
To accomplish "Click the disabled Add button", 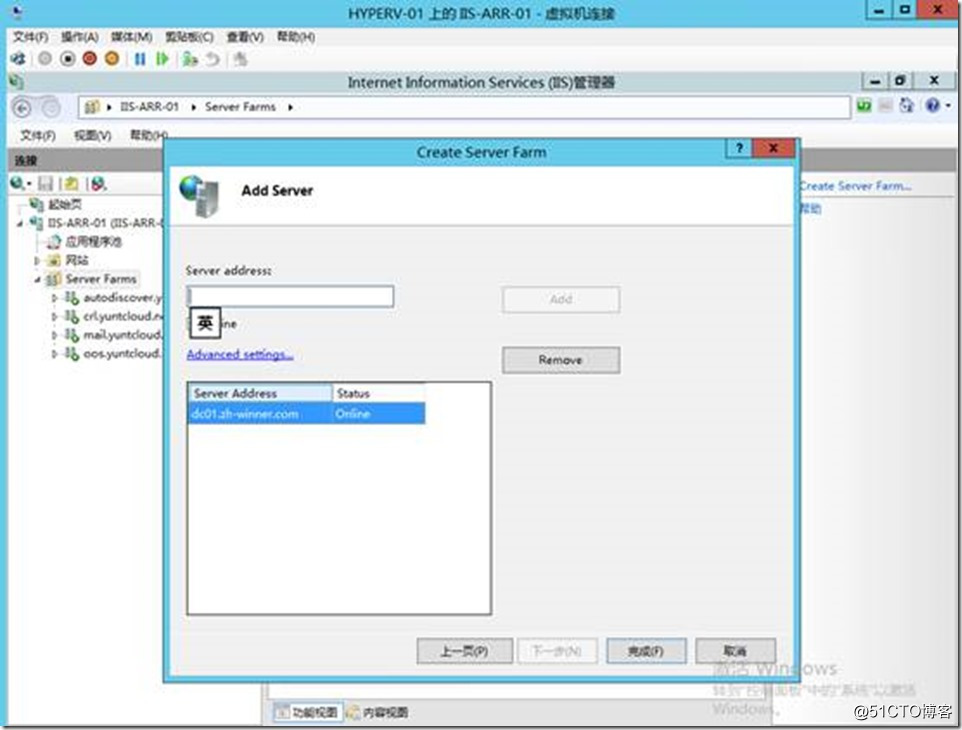I will [561, 299].
